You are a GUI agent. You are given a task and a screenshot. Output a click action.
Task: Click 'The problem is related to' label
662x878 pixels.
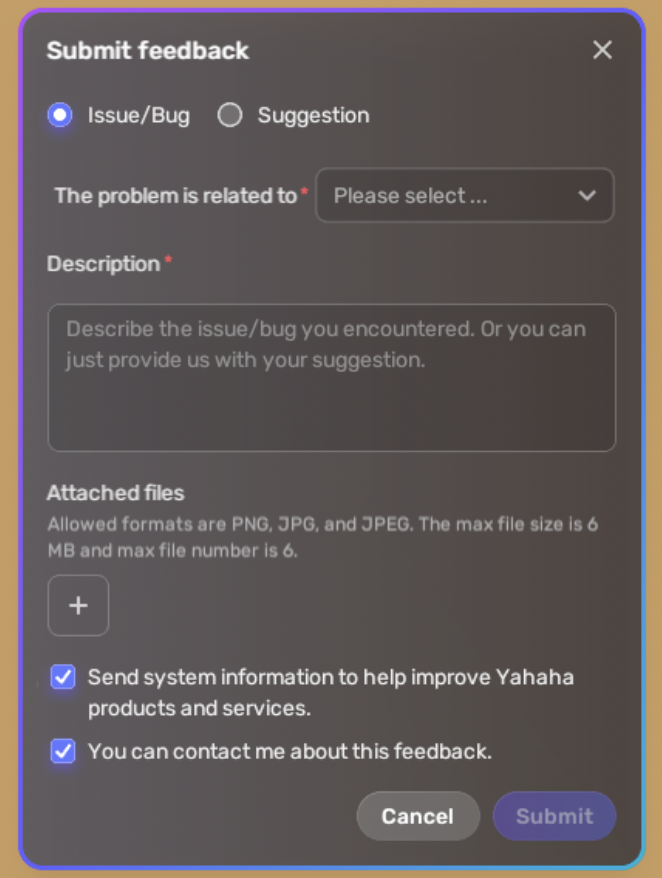pos(175,196)
